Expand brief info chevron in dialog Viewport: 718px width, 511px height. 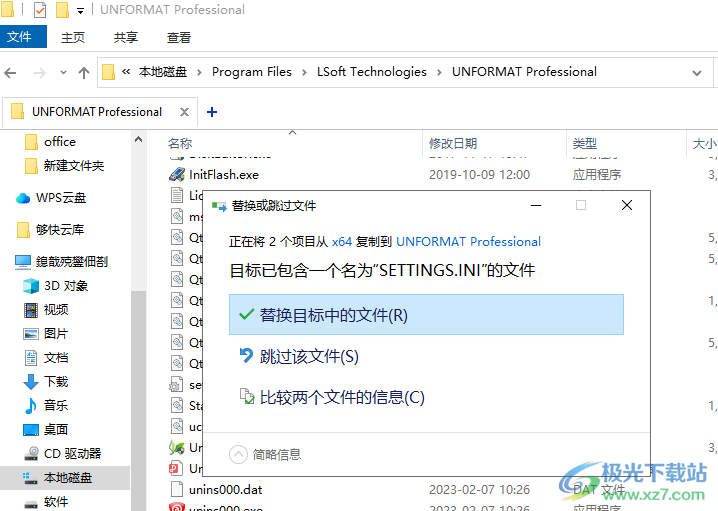238,455
